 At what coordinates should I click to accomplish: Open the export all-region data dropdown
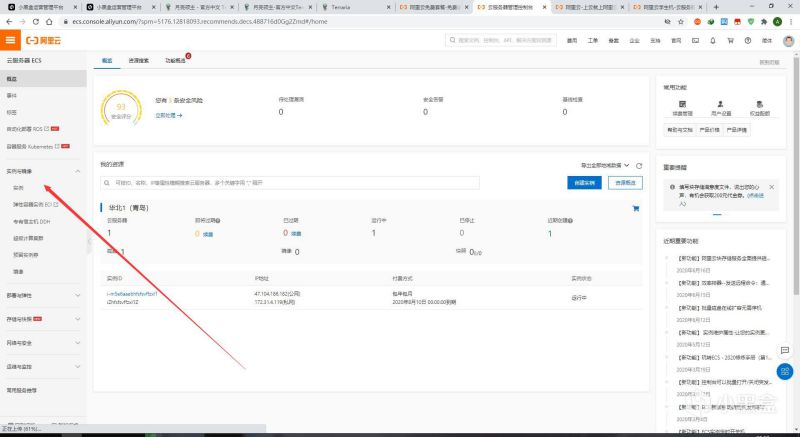click(605, 166)
